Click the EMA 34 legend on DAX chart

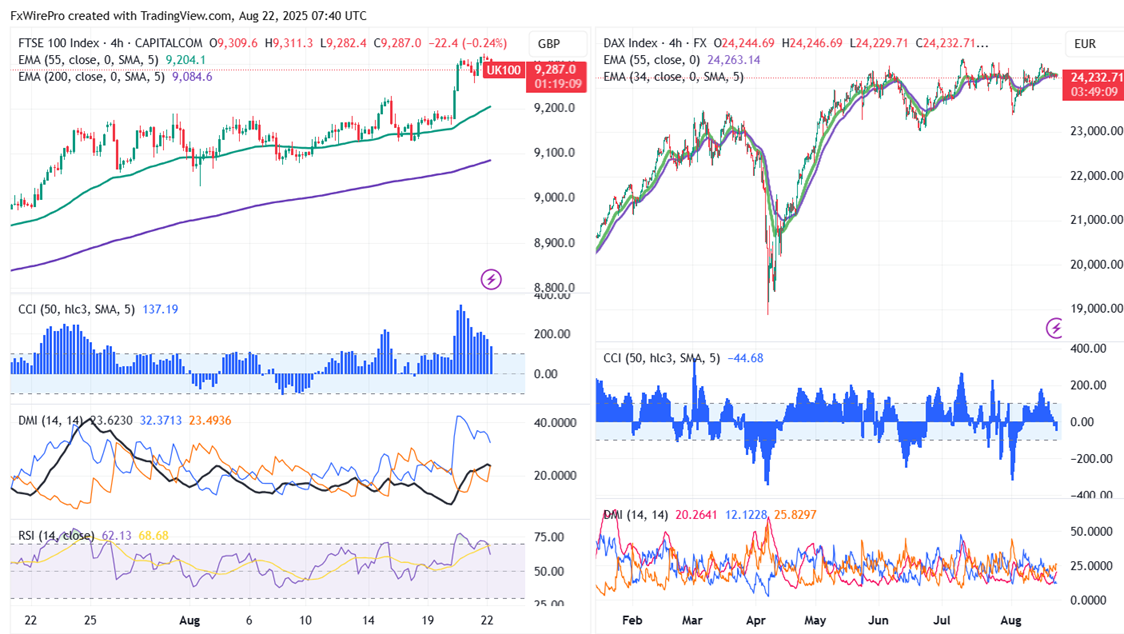pyautogui.click(x=673, y=76)
